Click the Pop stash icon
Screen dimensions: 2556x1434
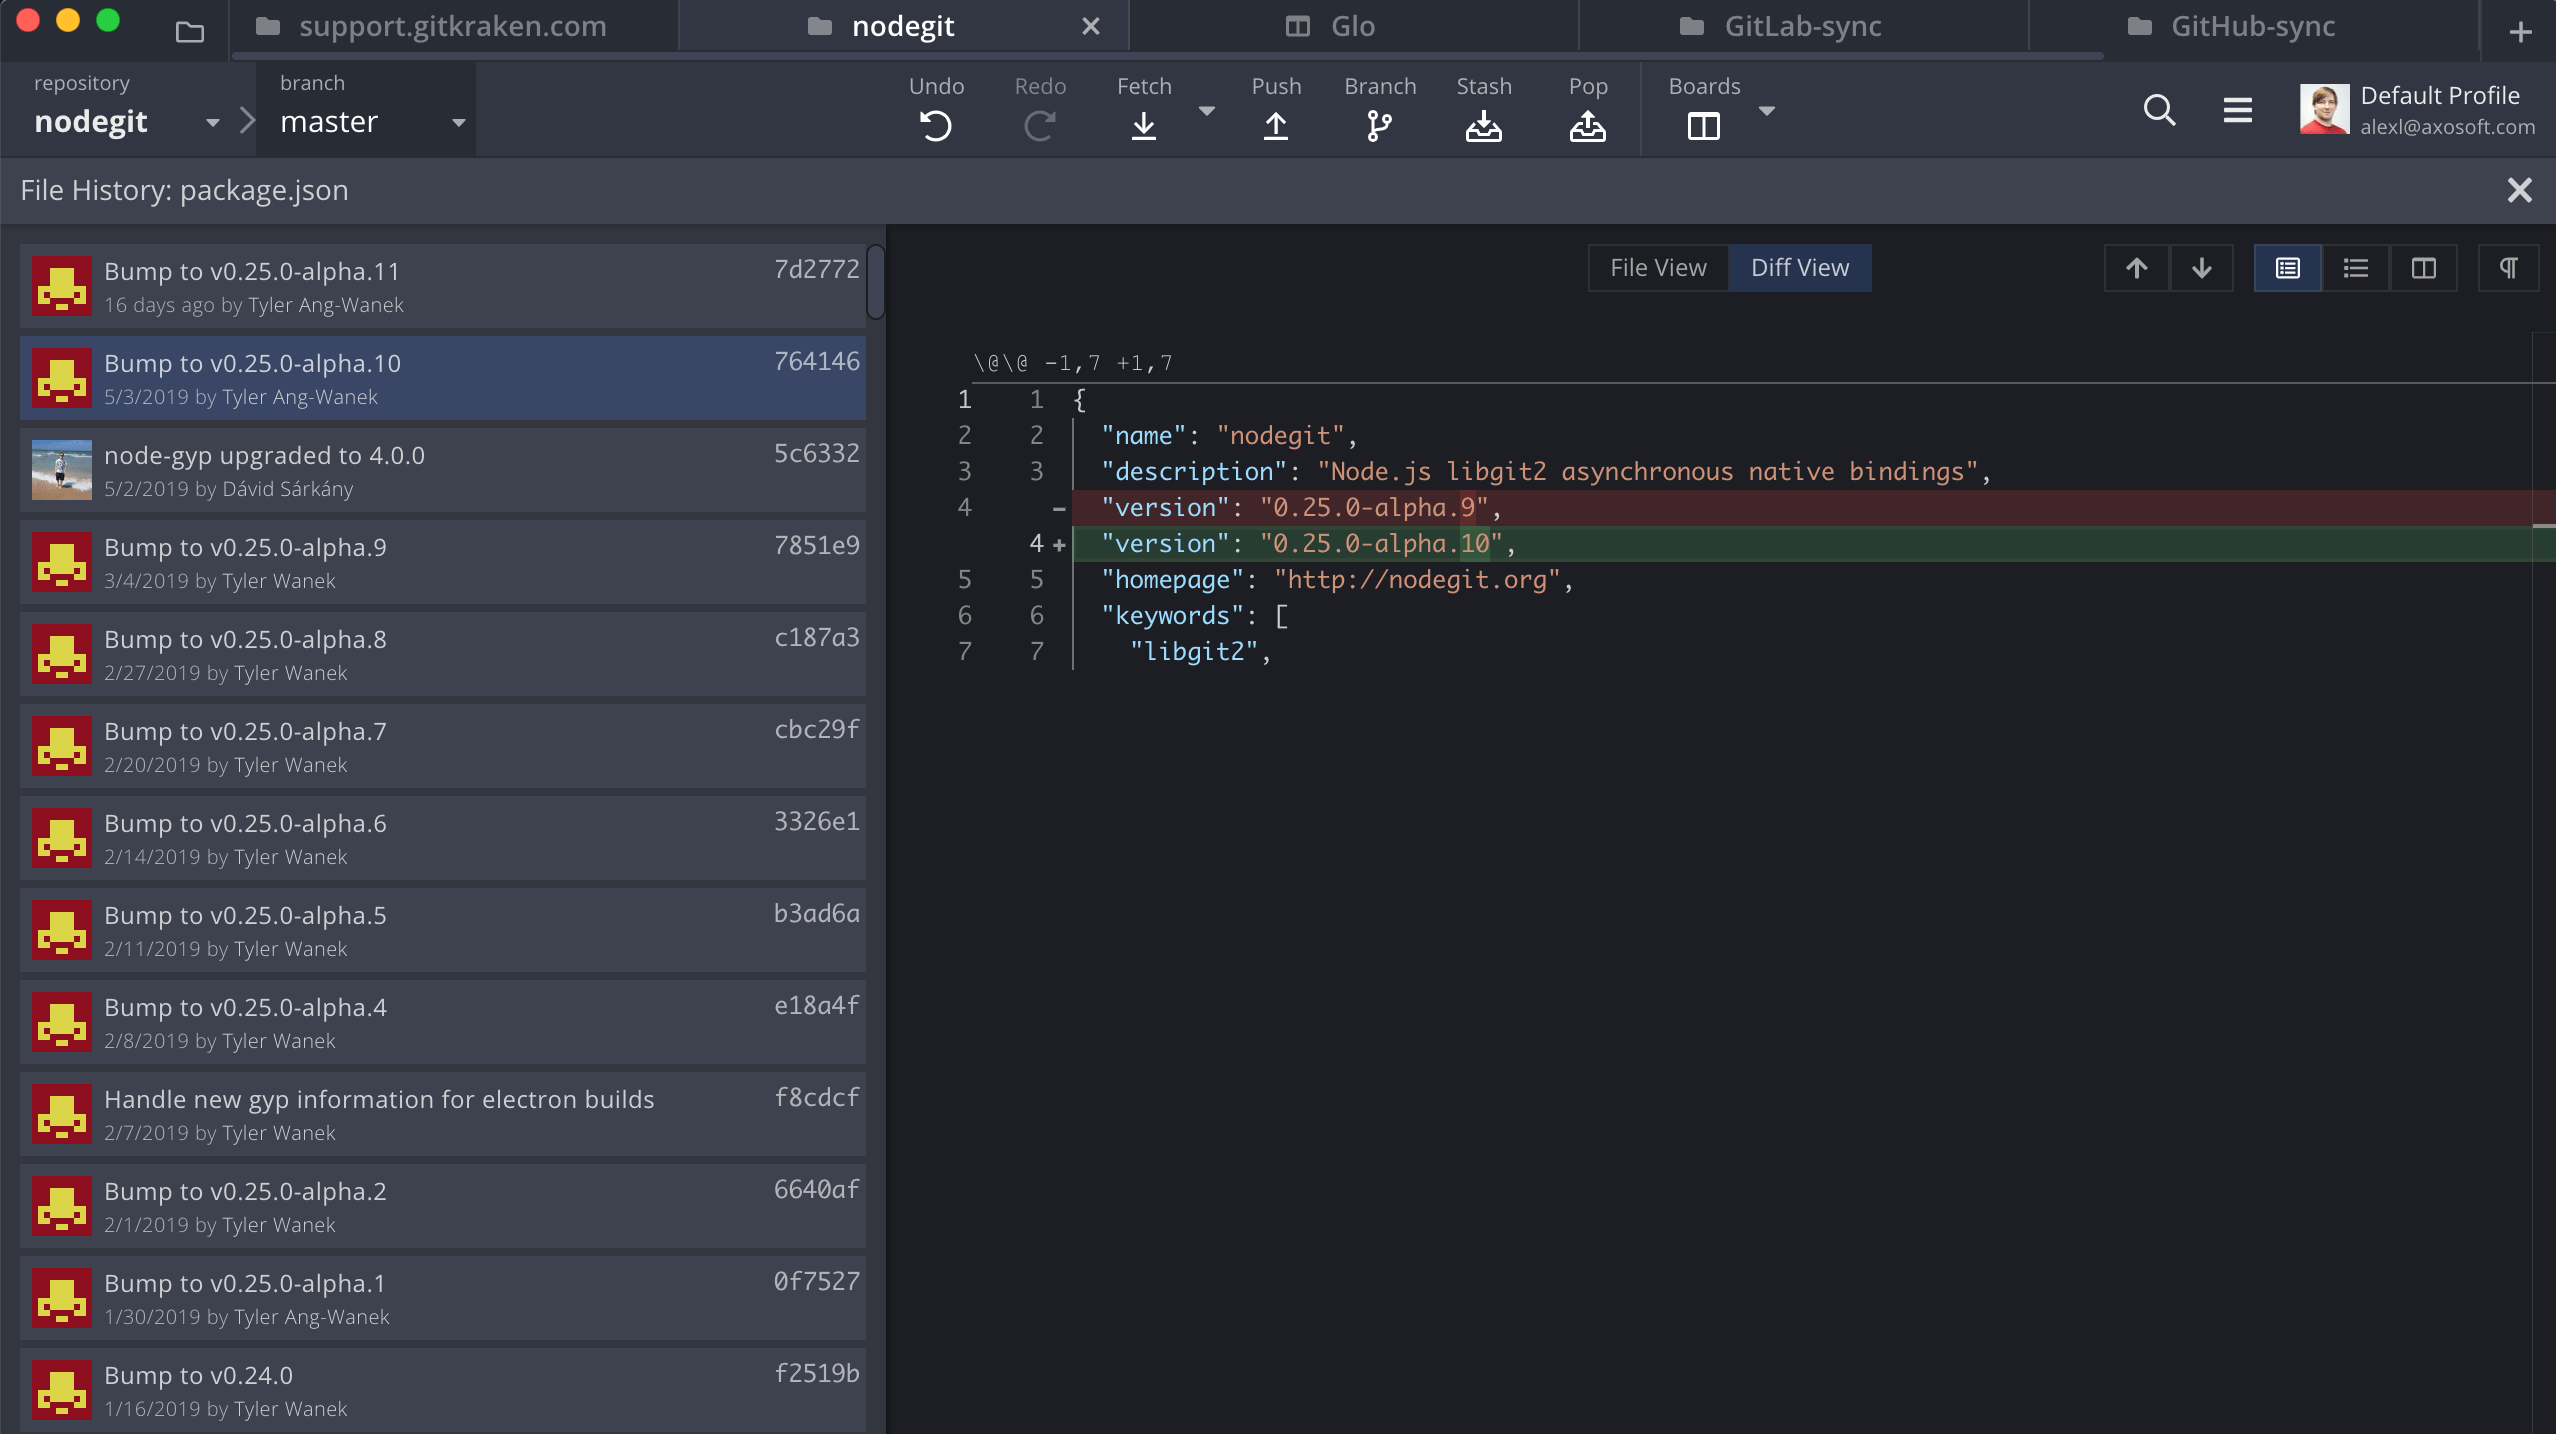[1588, 126]
